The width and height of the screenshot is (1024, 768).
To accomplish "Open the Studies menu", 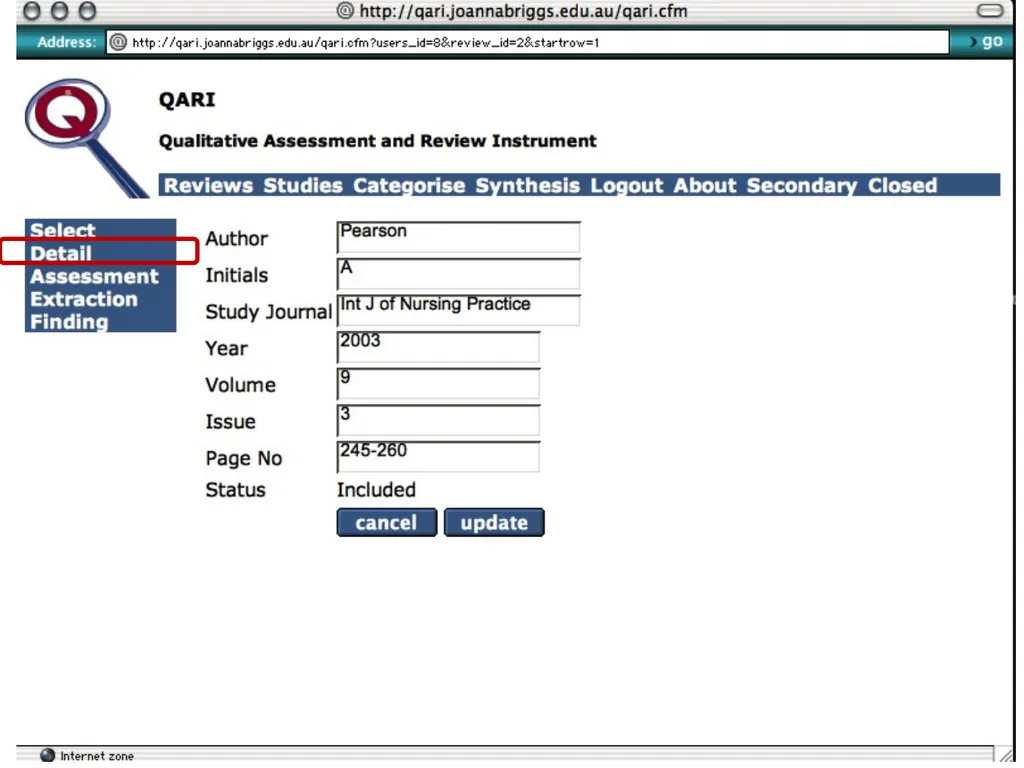I will click(303, 185).
